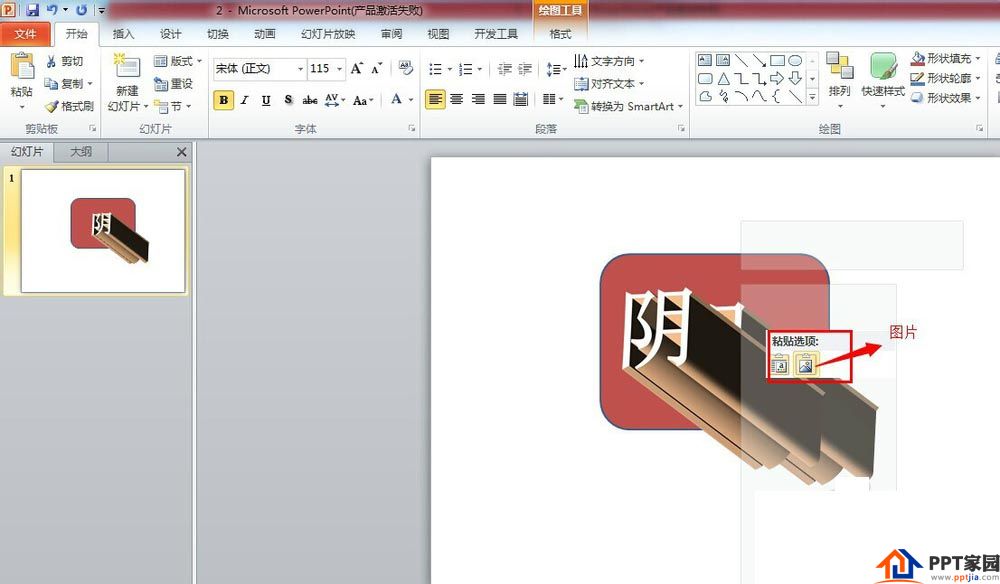Screen dimensions: 1000x584
Task: Expand the 形状效果 shape effects menu
Action: (x=945, y=98)
